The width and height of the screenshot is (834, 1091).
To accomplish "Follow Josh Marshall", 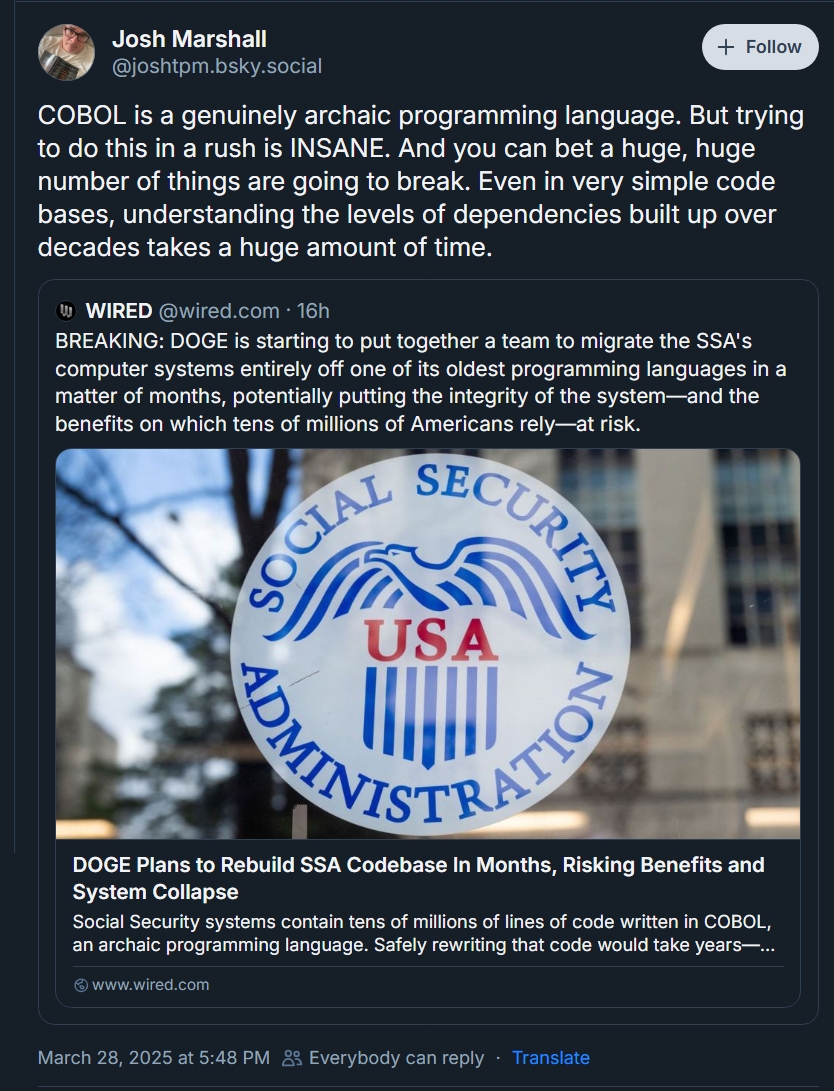I will click(x=760, y=47).
